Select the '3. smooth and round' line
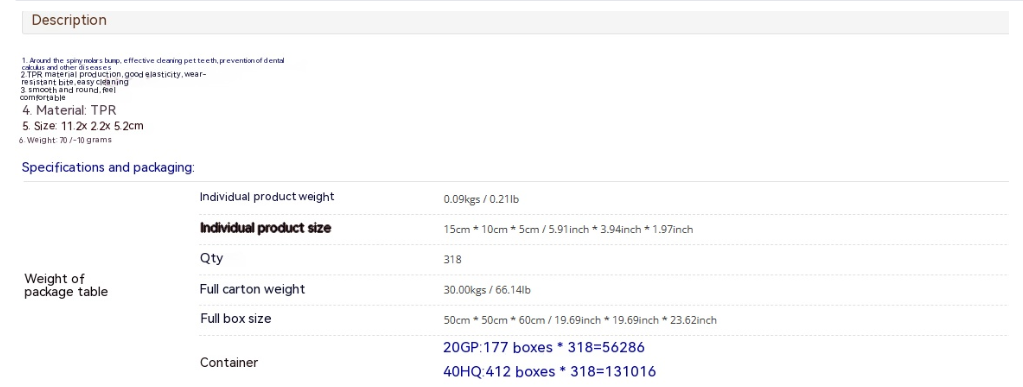 68,93
